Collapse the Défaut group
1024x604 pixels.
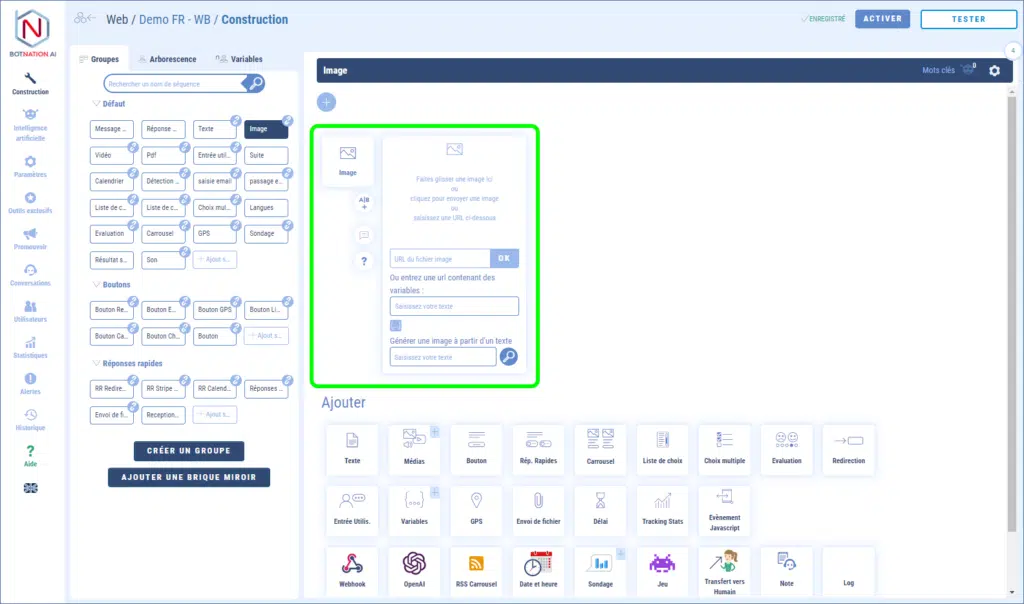coord(96,103)
